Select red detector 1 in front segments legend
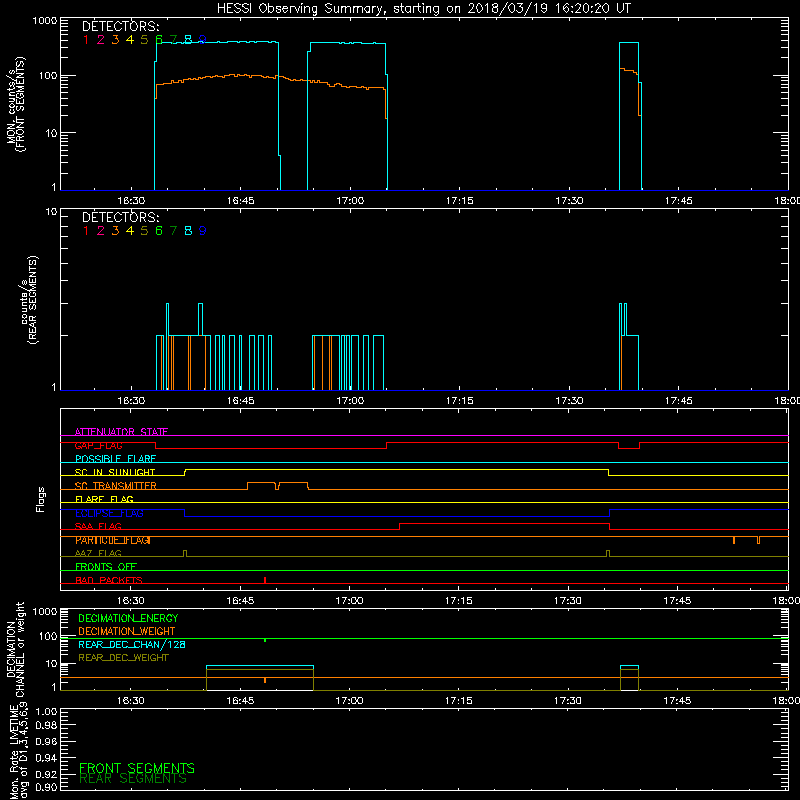Screen dimensions: 800x800 [x=86, y=40]
